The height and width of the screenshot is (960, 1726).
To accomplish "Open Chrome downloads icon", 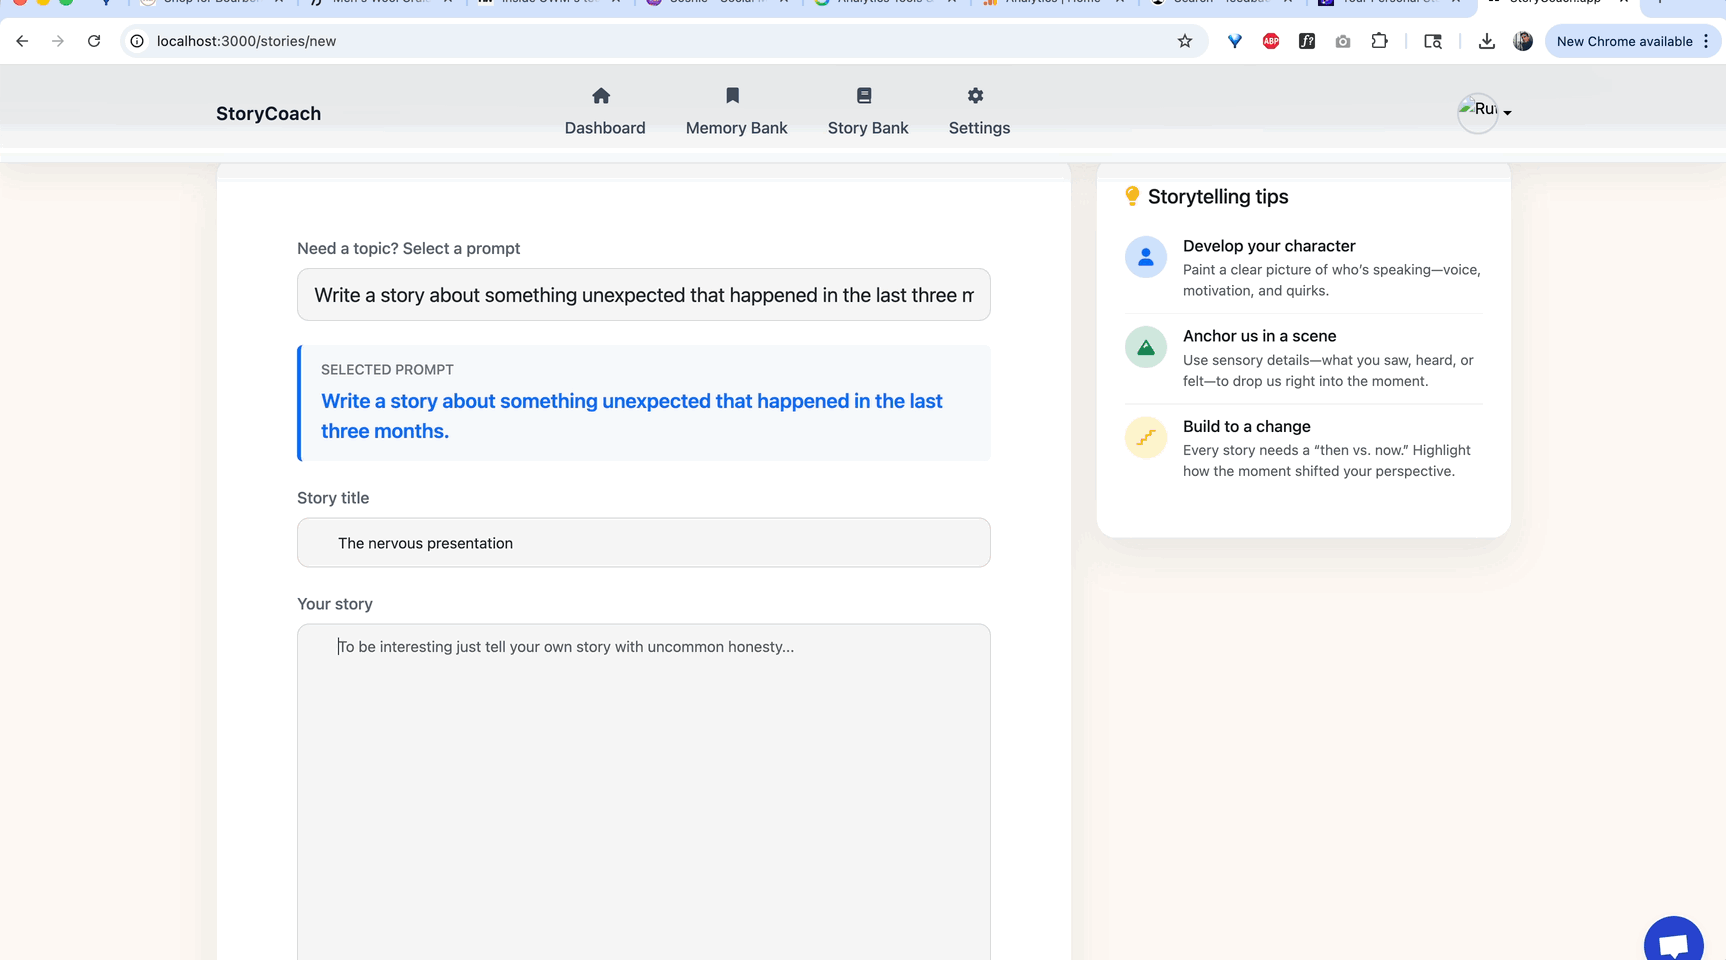I will click(1487, 41).
